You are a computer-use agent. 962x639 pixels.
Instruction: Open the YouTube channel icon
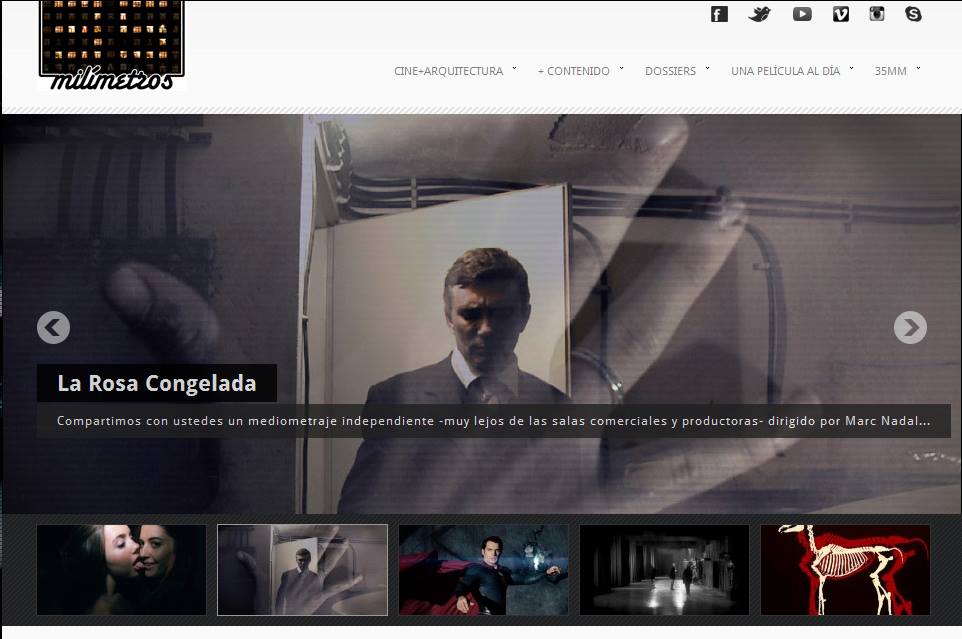(802, 14)
